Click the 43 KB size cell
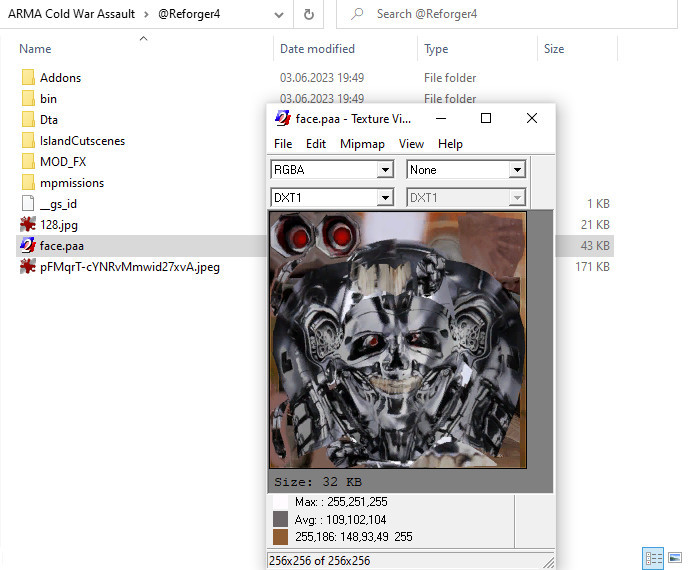690x570 pixels. [595, 246]
